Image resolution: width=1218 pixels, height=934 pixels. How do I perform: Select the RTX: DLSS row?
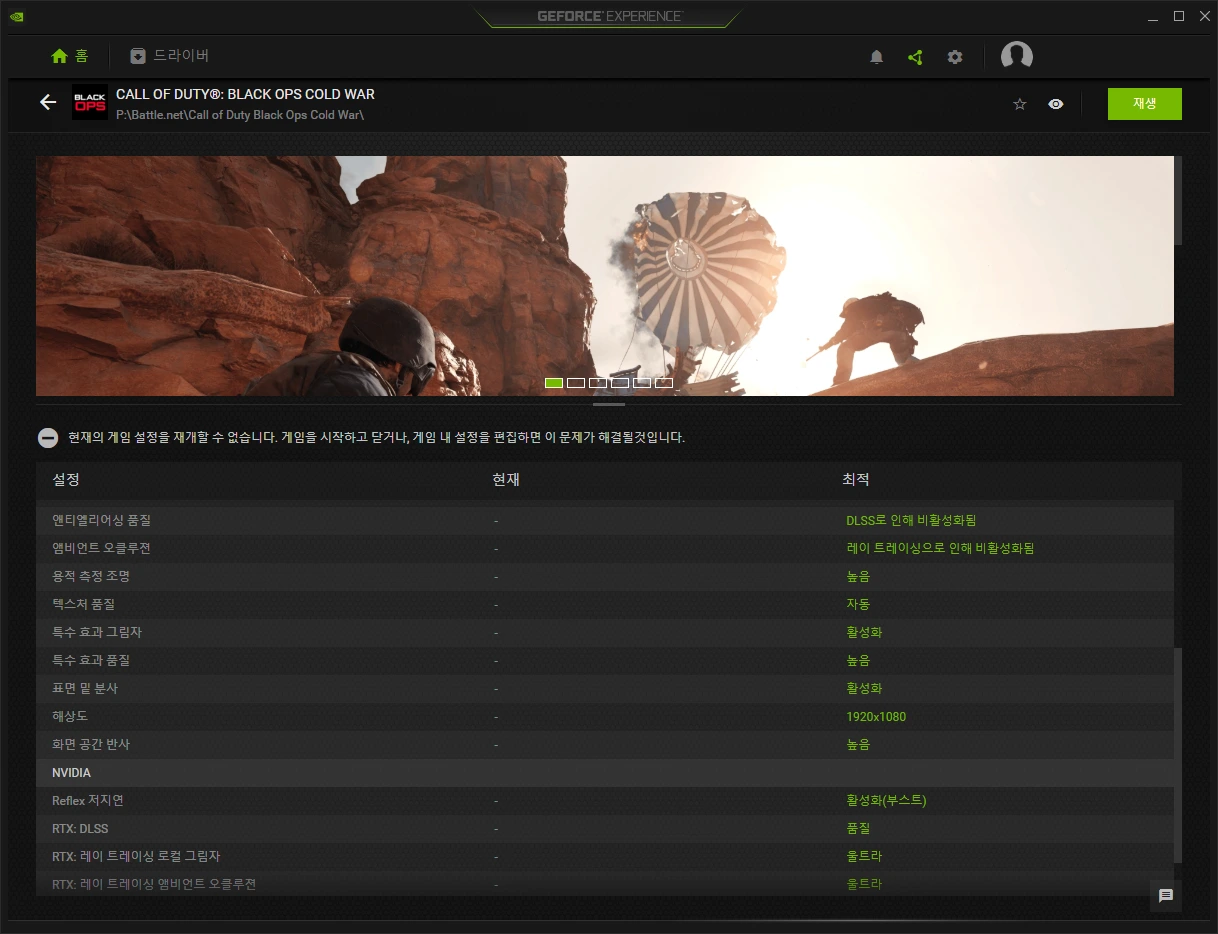605,829
